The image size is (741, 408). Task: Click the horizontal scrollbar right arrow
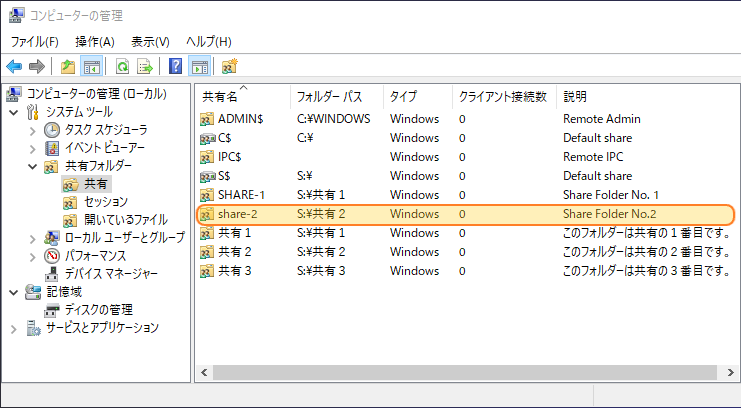[730, 373]
